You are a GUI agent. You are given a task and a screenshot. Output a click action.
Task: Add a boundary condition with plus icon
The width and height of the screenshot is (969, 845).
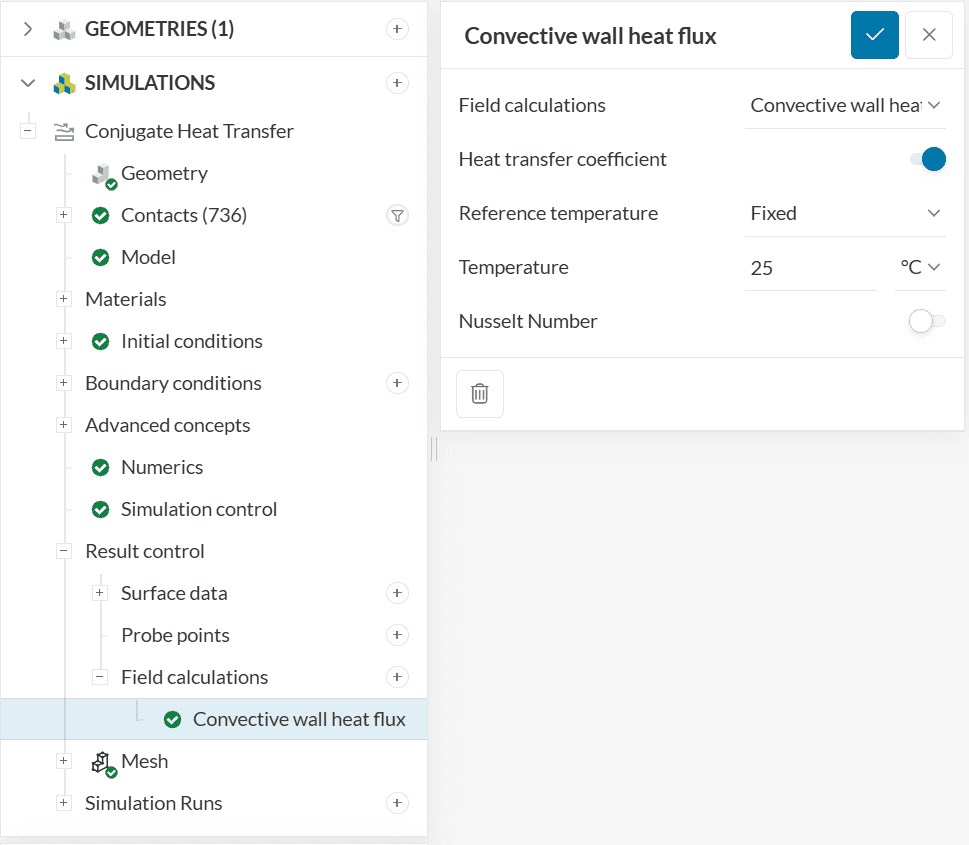397,383
